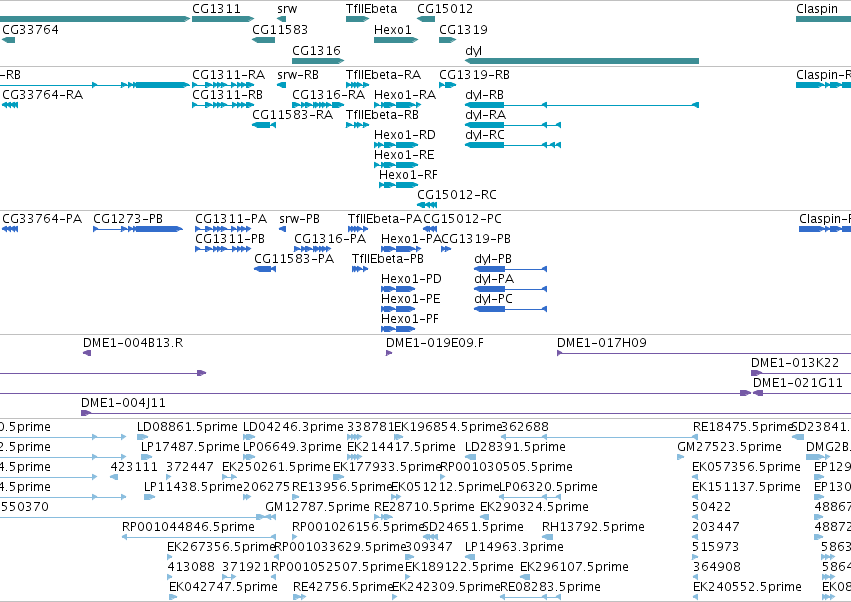Click transcript CG11583-RA

[x=293, y=115]
